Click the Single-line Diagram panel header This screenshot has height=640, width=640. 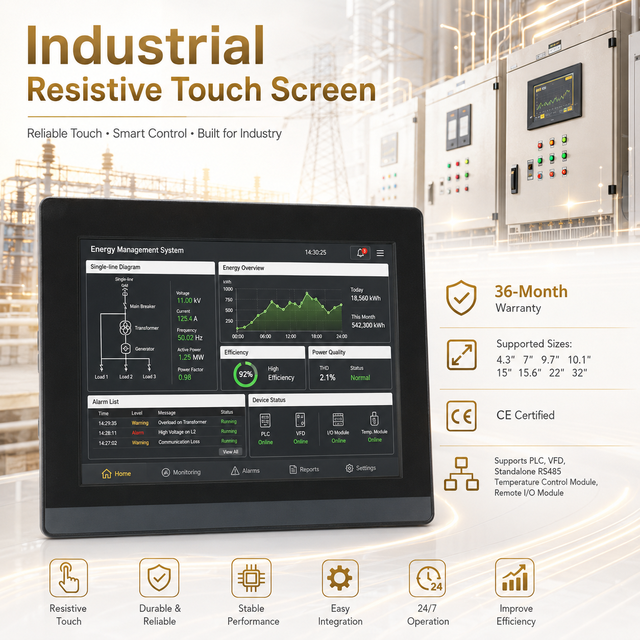pos(150,267)
